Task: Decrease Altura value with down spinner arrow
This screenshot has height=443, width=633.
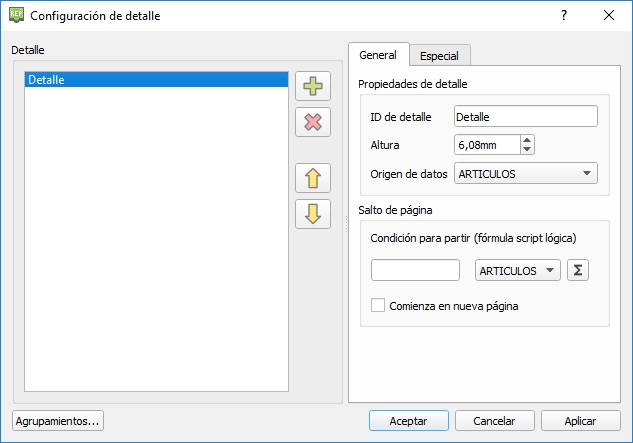Action: [527, 150]
